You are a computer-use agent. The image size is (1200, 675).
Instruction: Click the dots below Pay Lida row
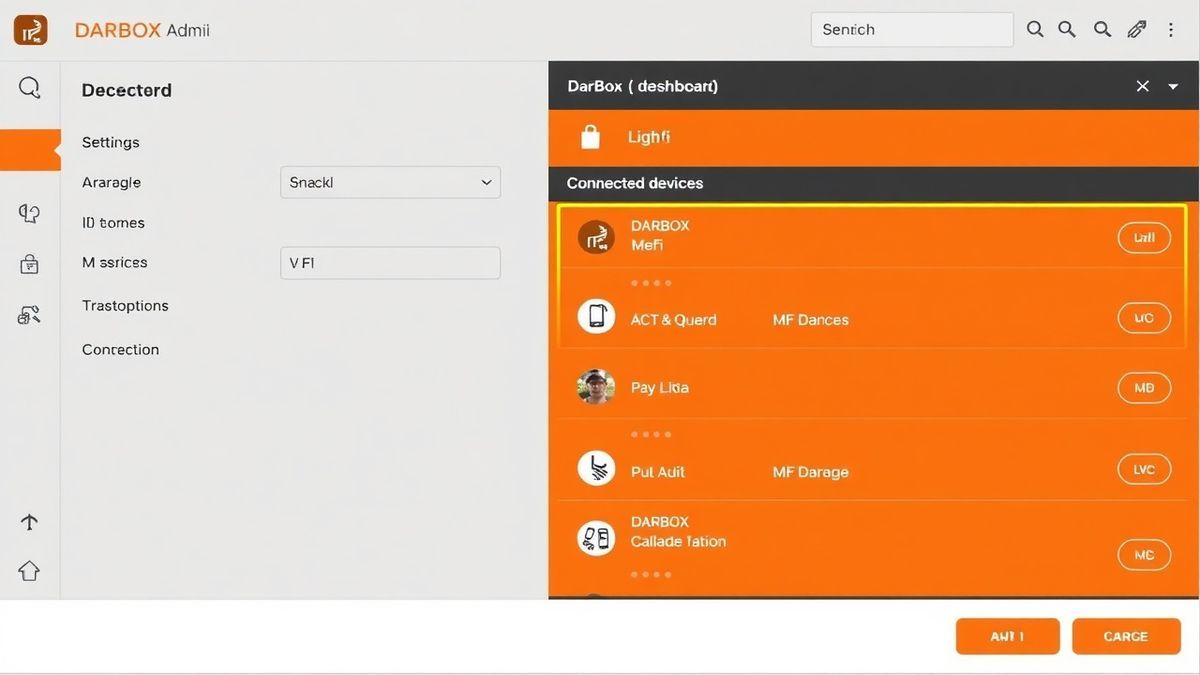click(x=651, y=435)
